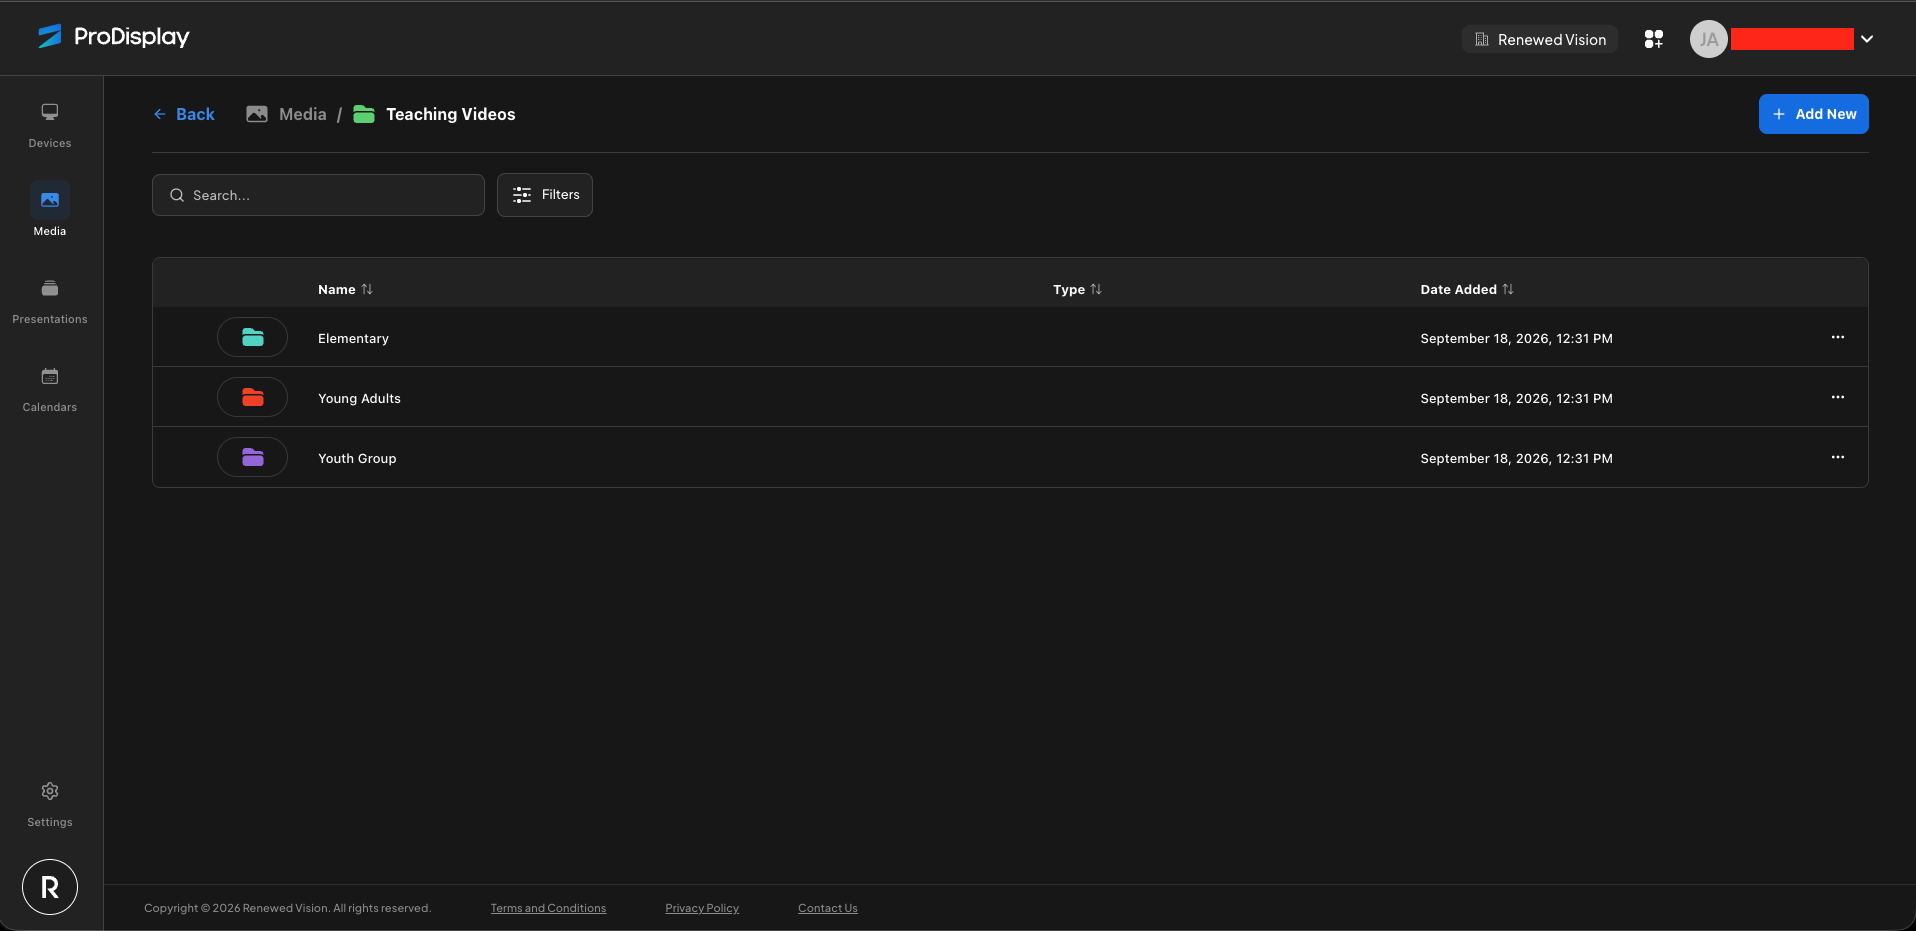Expand the user account dropdown chevron
The height and width of the screenshot is (931, 1916).
(x=1867, y=39)
